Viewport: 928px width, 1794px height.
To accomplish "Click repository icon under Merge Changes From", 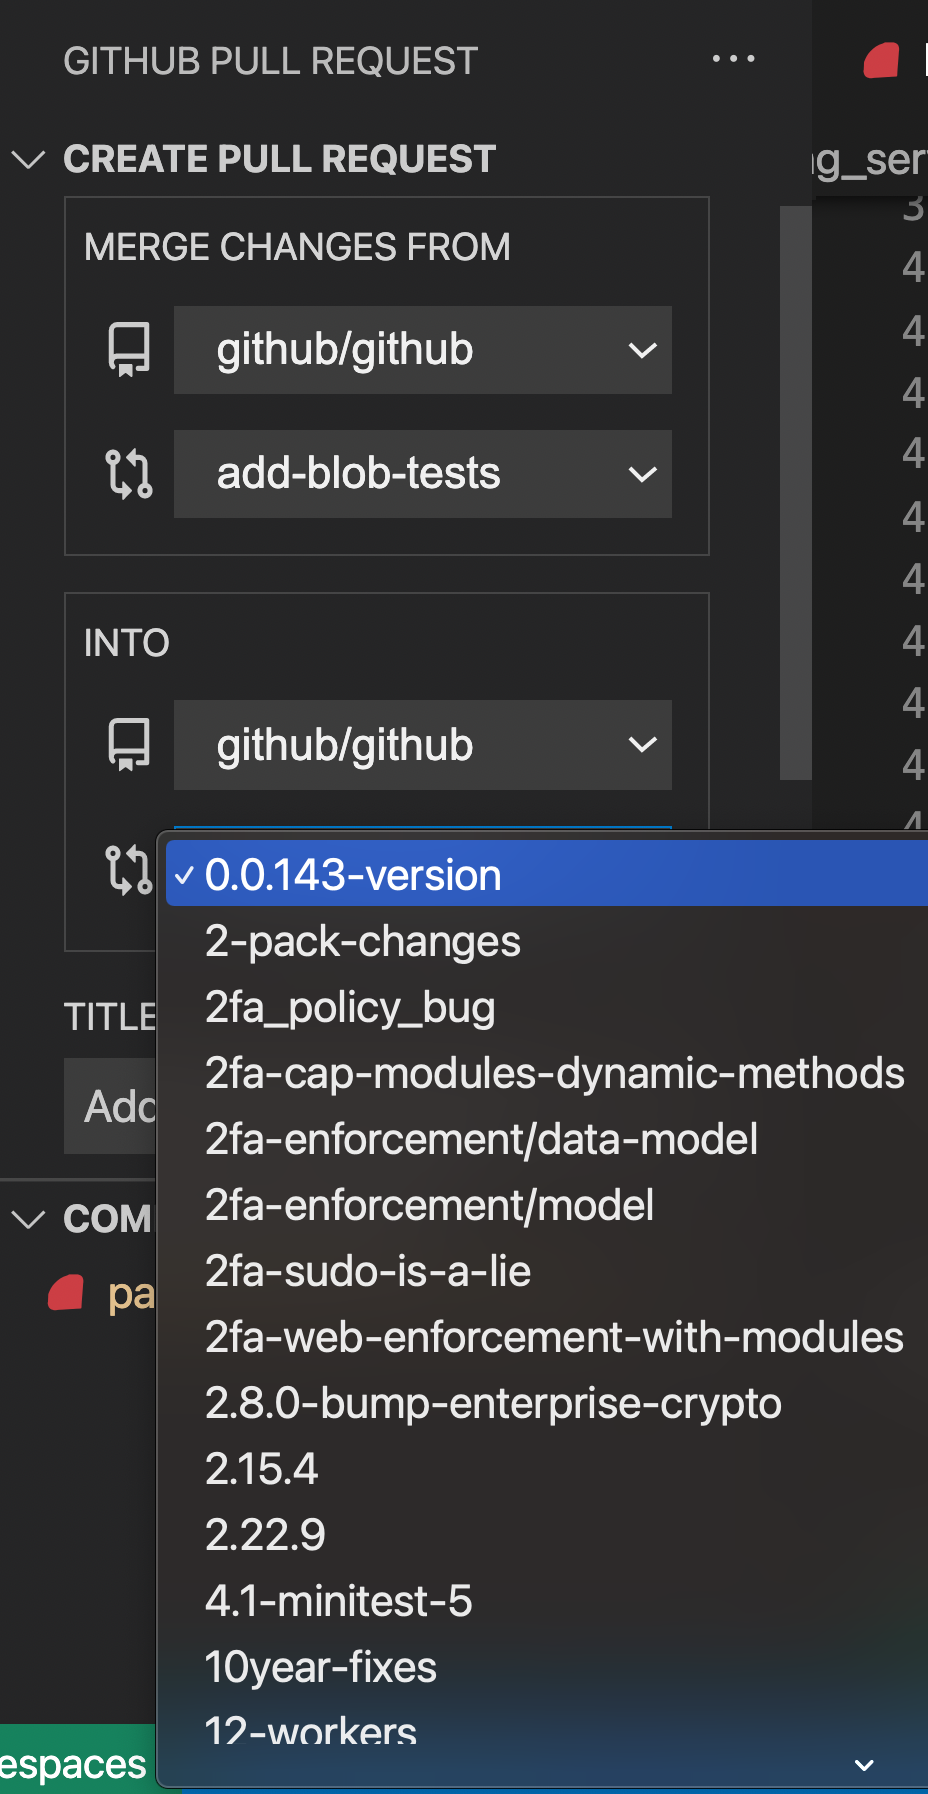I will coord(129,350).
